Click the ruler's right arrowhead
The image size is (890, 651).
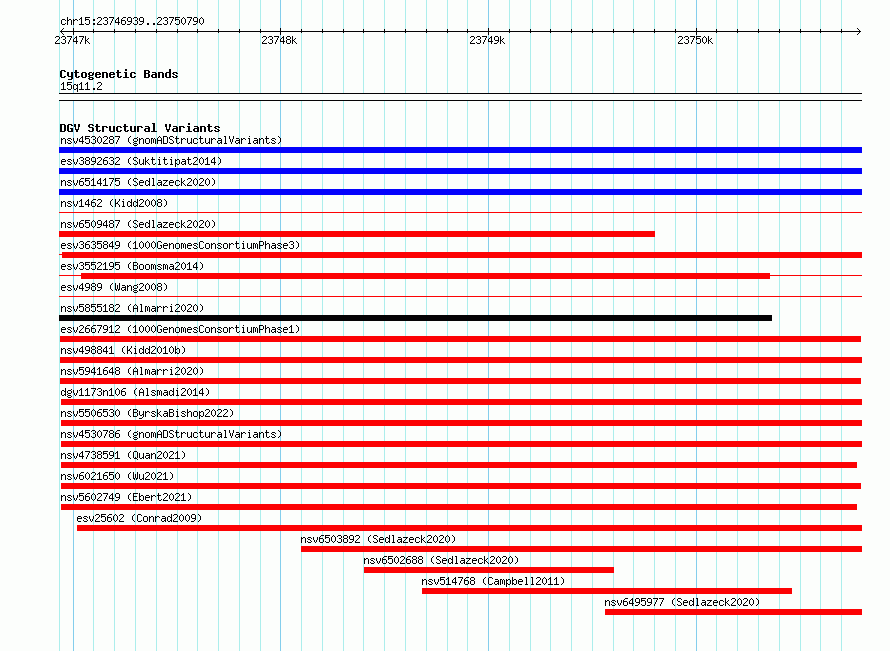click(x=859, y=31)
